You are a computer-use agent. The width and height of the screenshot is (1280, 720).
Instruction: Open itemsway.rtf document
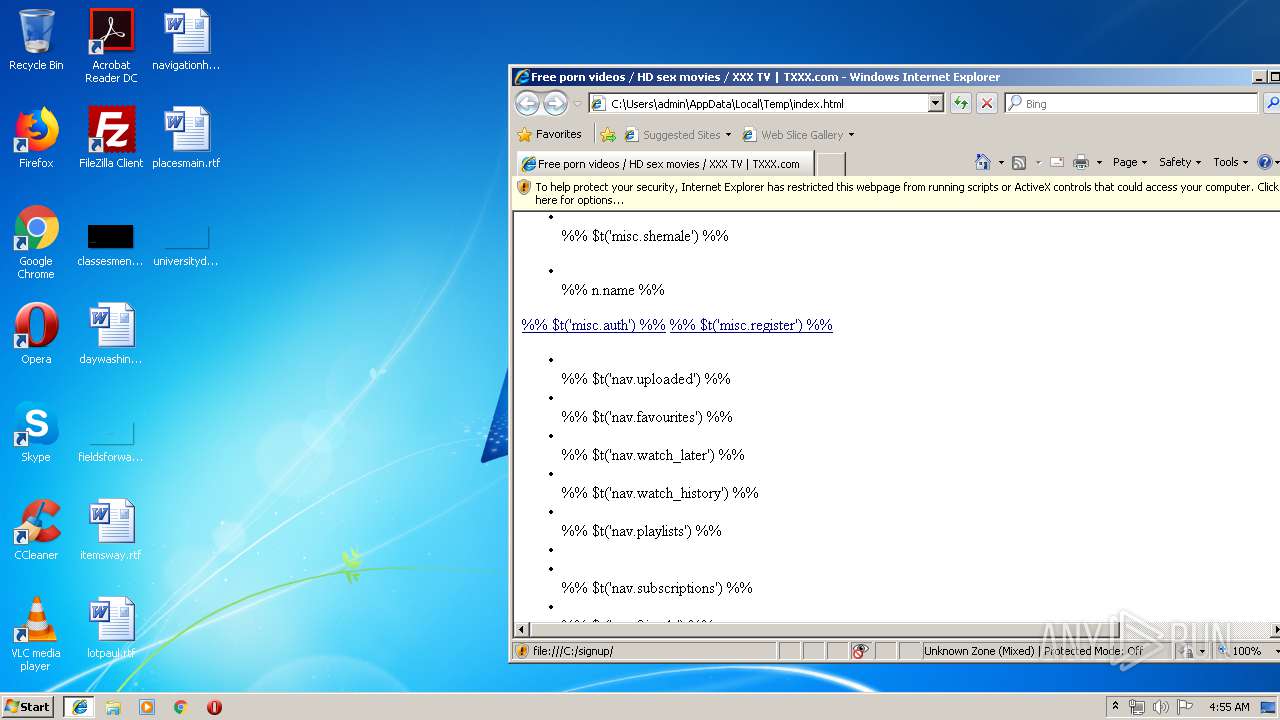[x=111, y=530]
